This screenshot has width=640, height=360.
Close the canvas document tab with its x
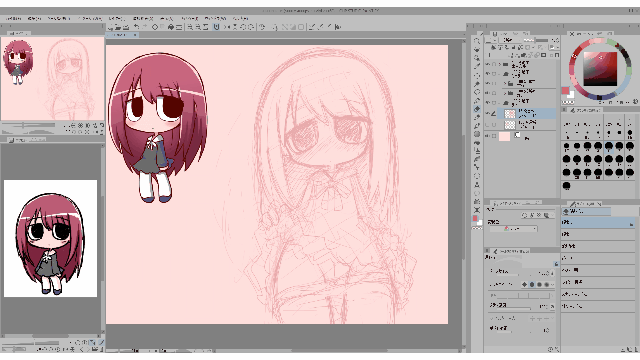click(x=136, y=36)
